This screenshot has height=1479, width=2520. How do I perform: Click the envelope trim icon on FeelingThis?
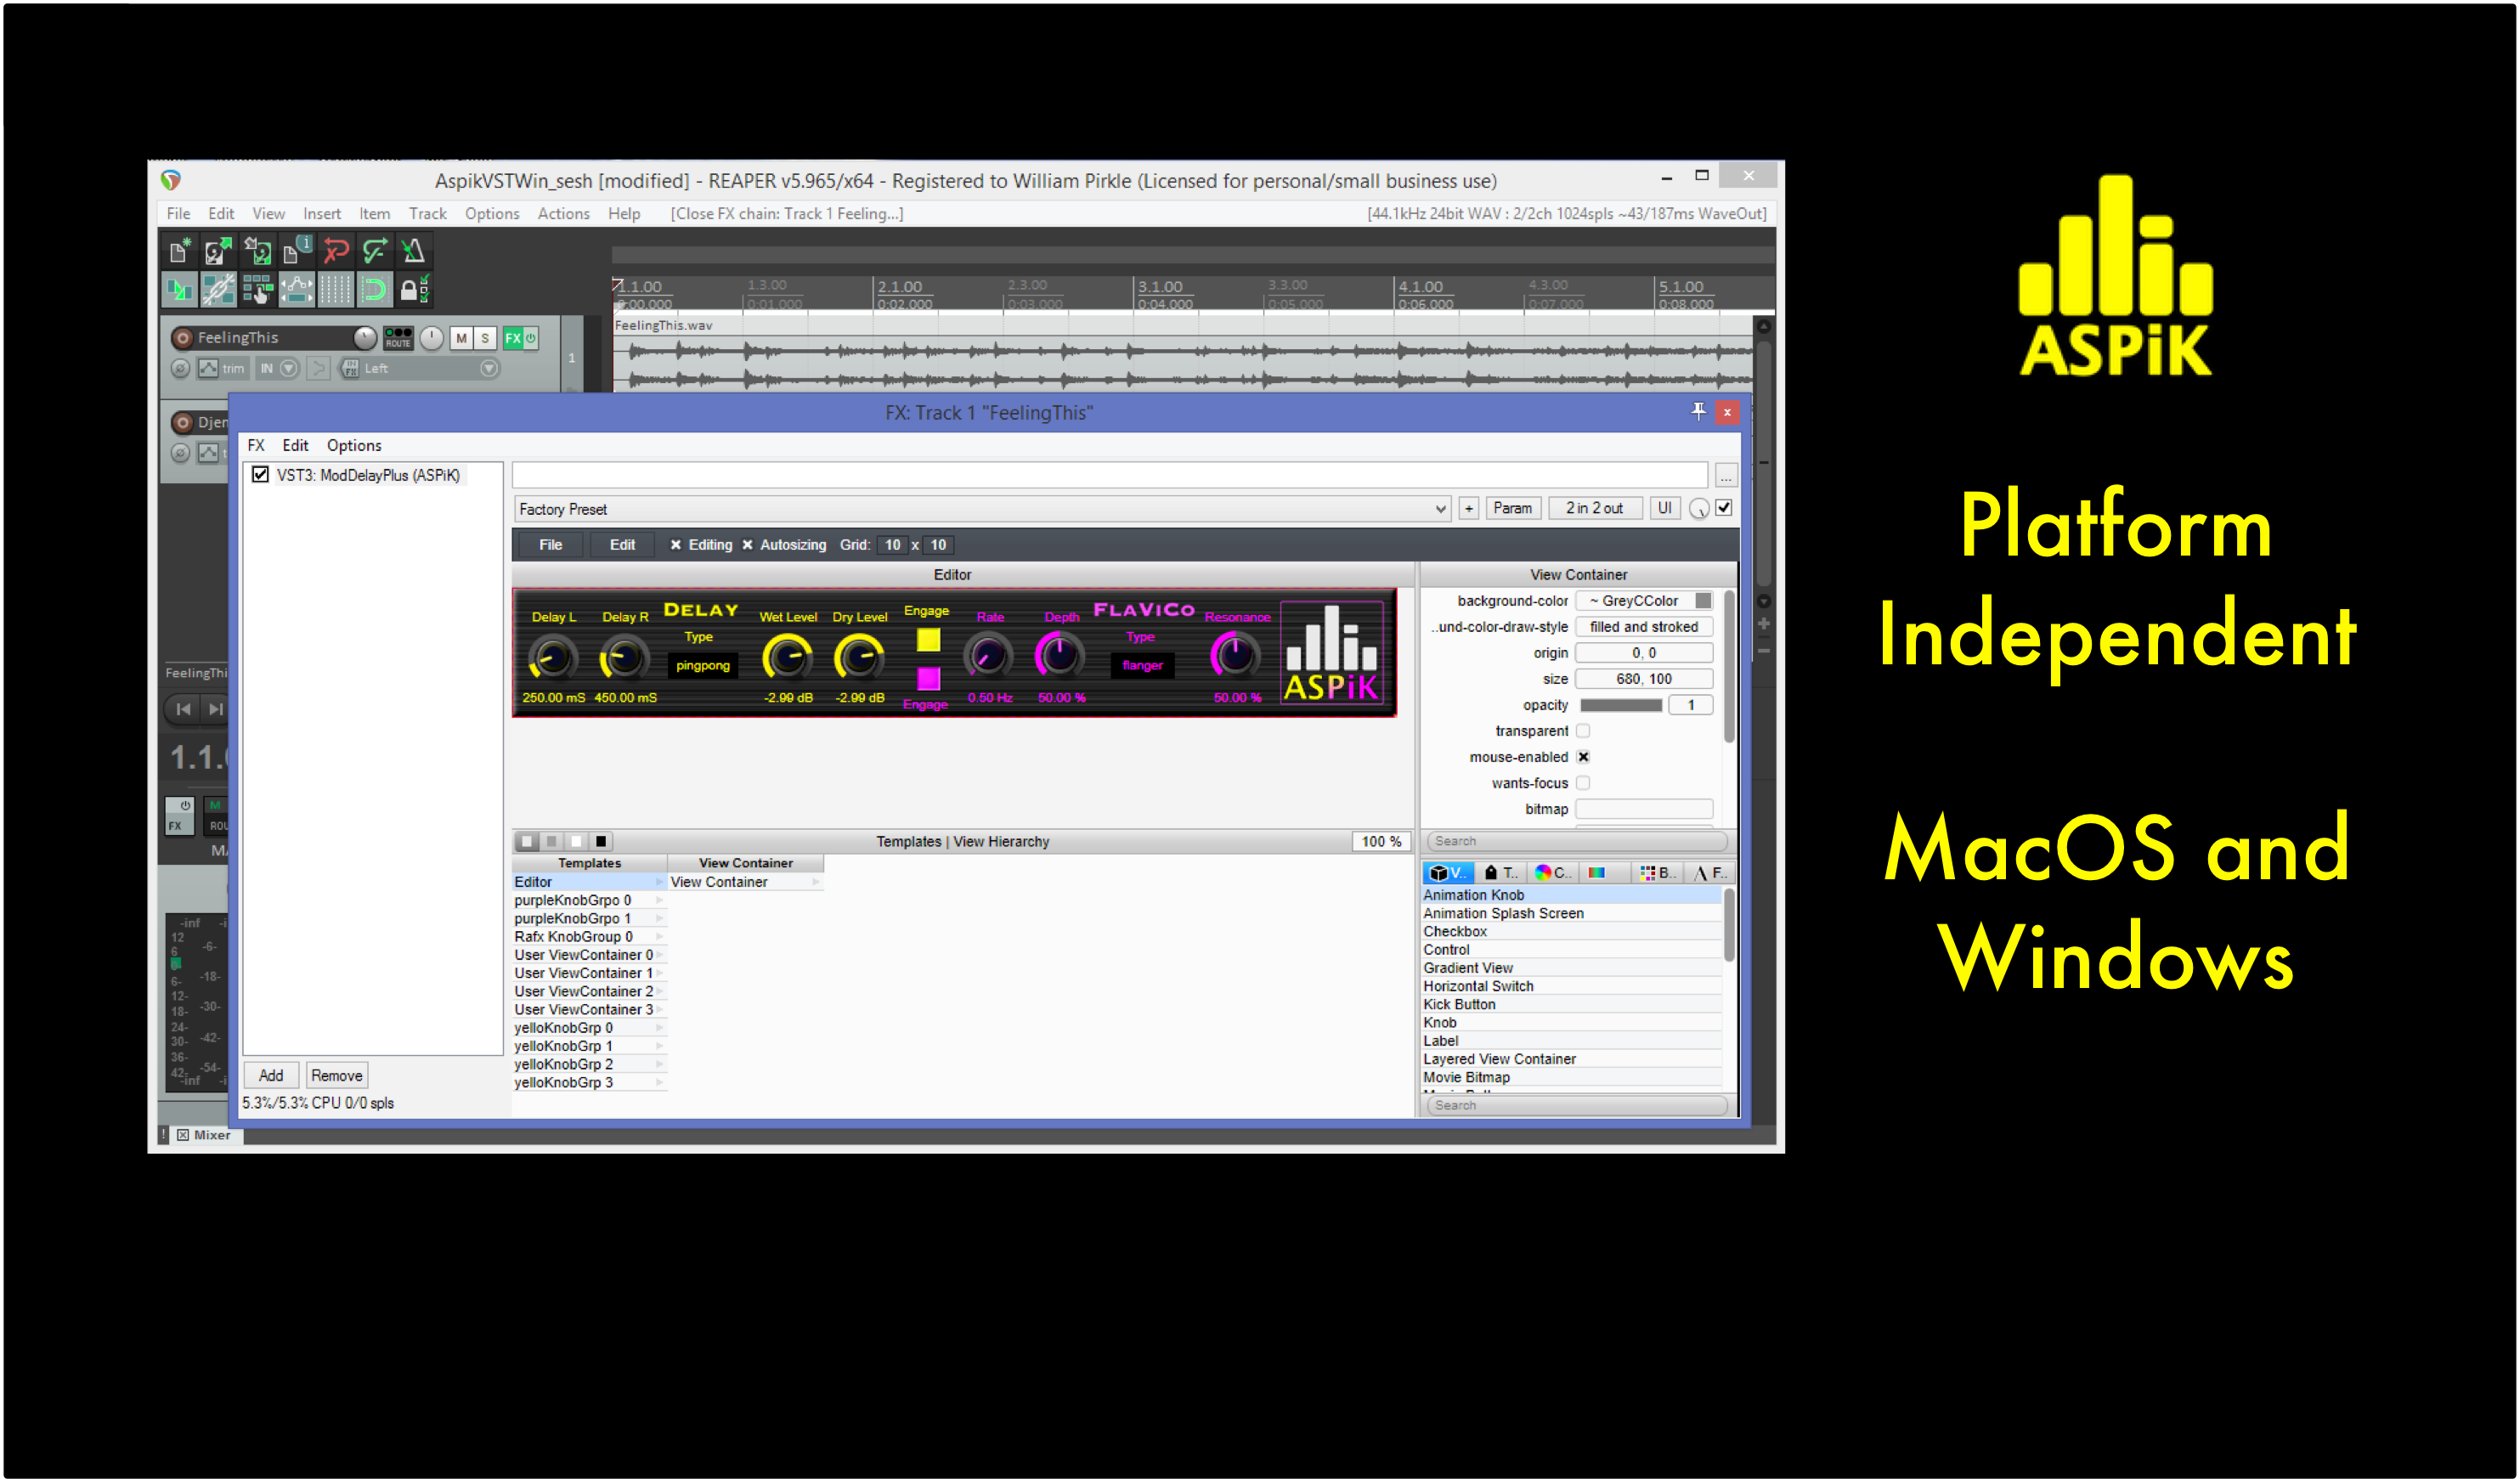(x=208, y=368)
